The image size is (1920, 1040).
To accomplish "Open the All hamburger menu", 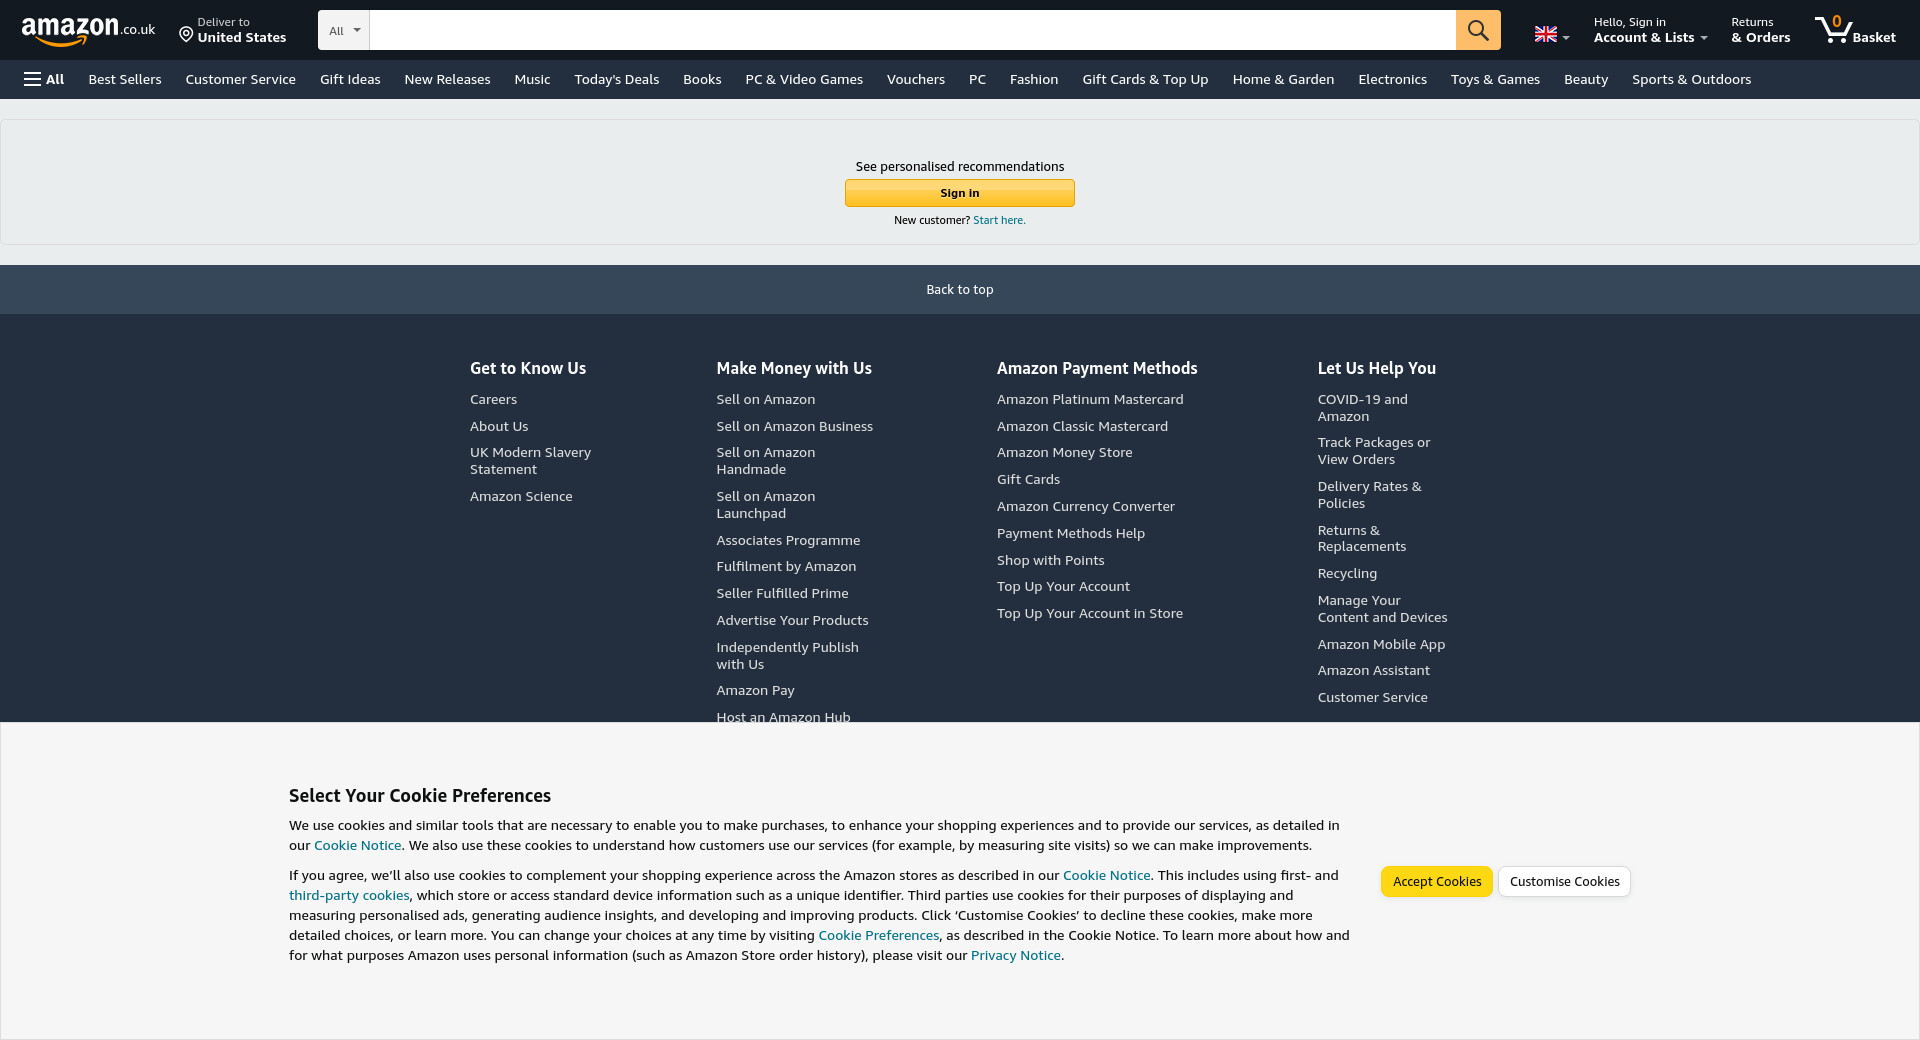I will [44, 79].
